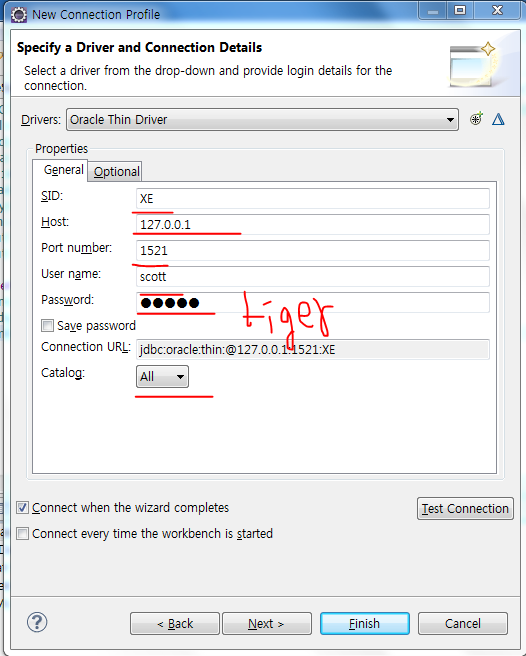Click the 'Connection URL:' label

86,347
